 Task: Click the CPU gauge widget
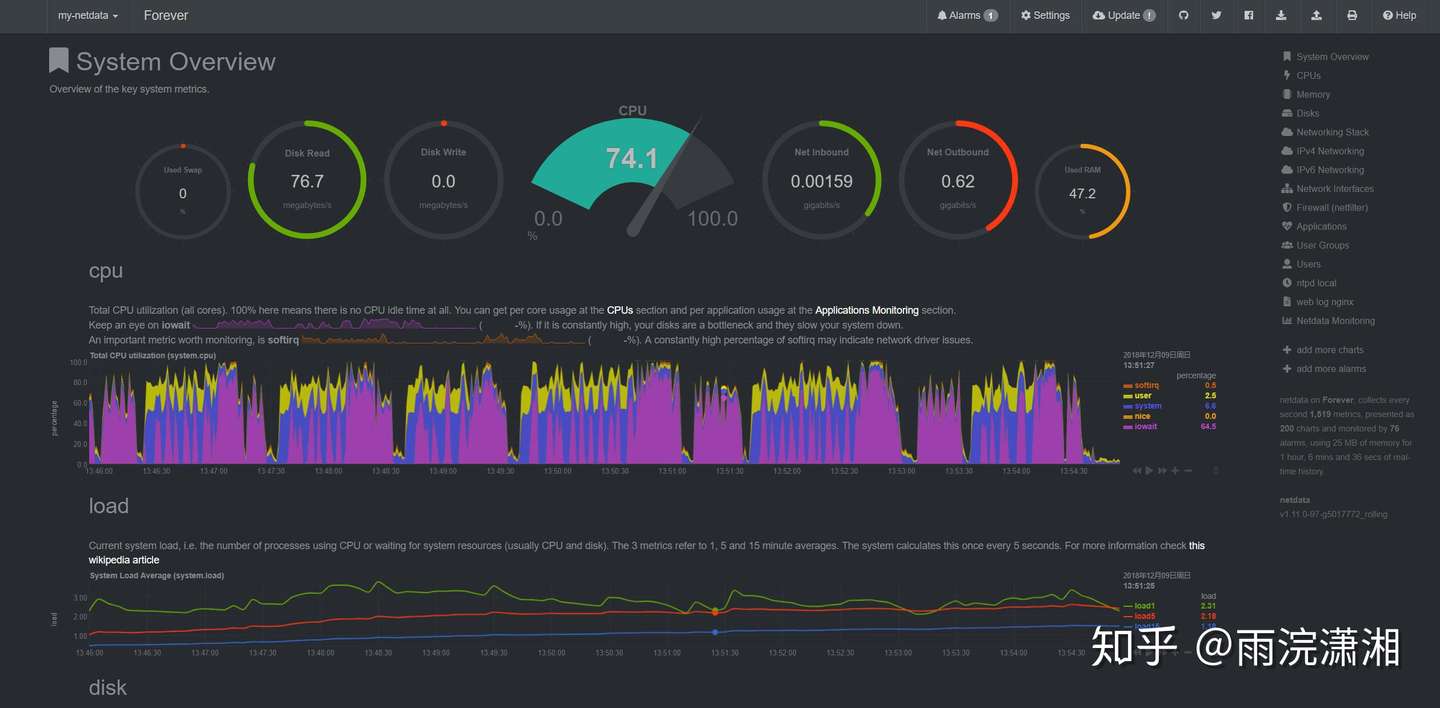click(632, 172)
